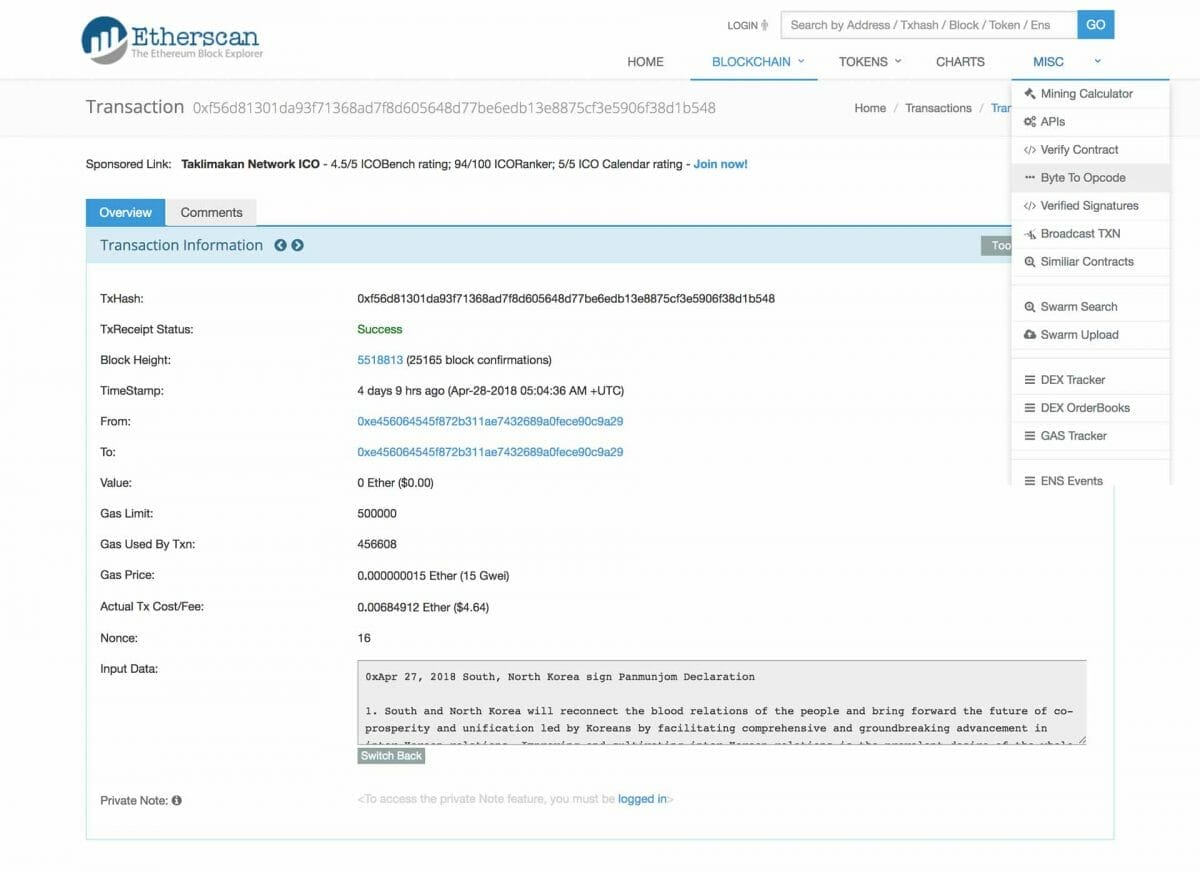Expand the Blockchain dropdown menu
The height and width of the screenshot is (873, 1200).
coord(758,62)
